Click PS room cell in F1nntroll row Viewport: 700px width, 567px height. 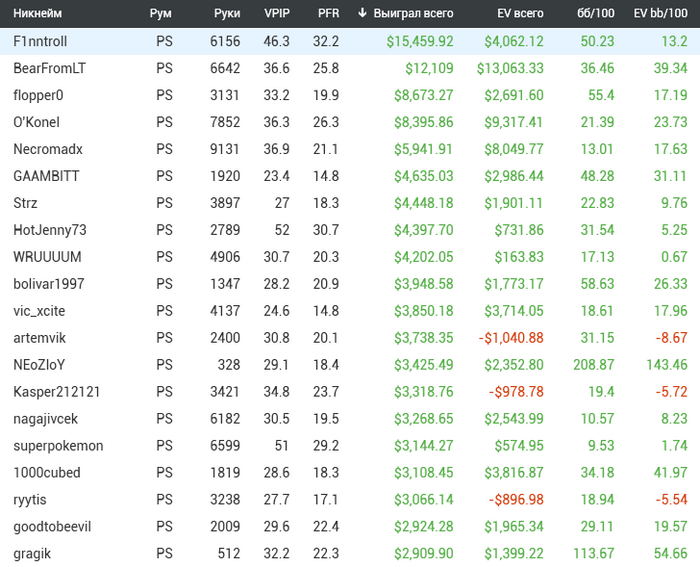(x=164, y=42)
